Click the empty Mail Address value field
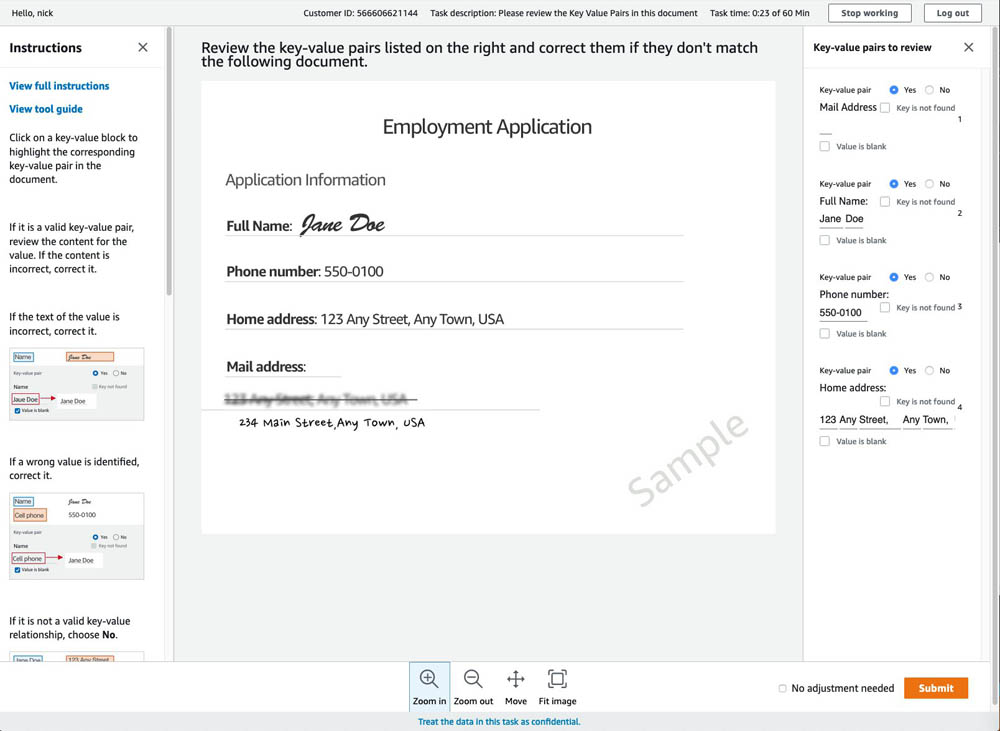This screenshot has width=1000, height=731. tap(826, 129)
